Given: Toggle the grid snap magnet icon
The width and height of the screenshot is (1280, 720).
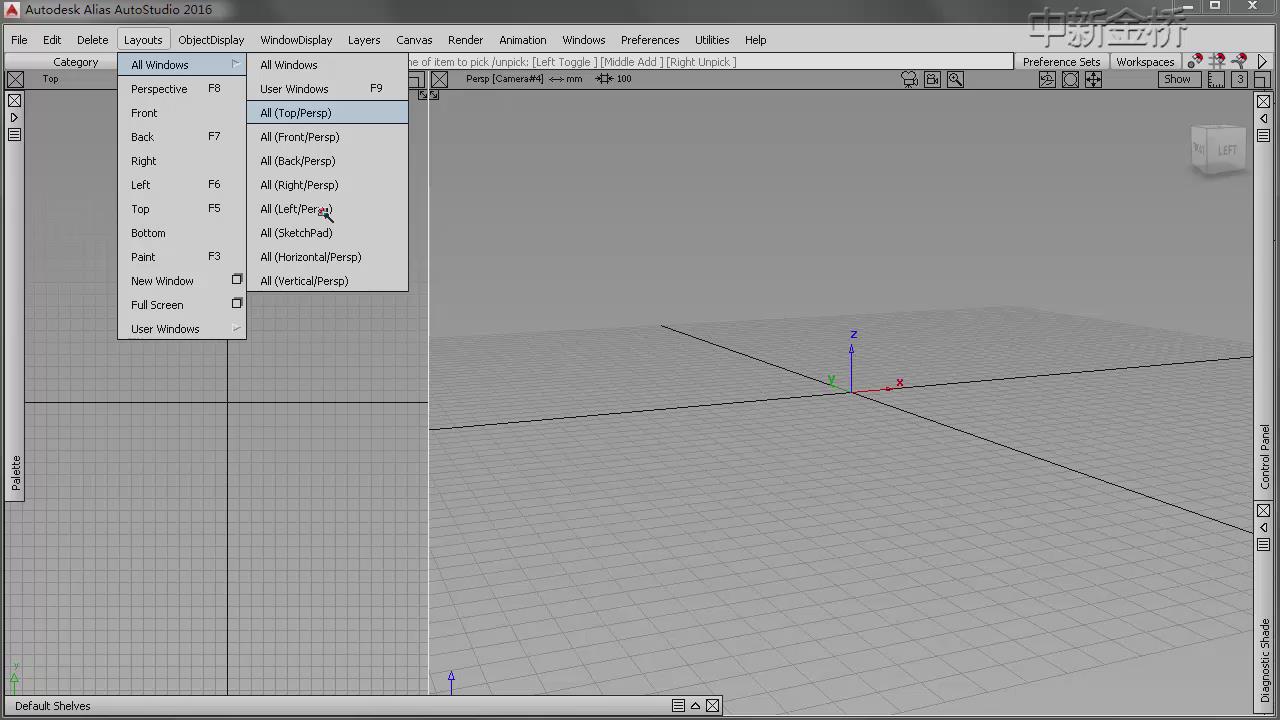Looking at the screenshot, I should [1217, 62].
